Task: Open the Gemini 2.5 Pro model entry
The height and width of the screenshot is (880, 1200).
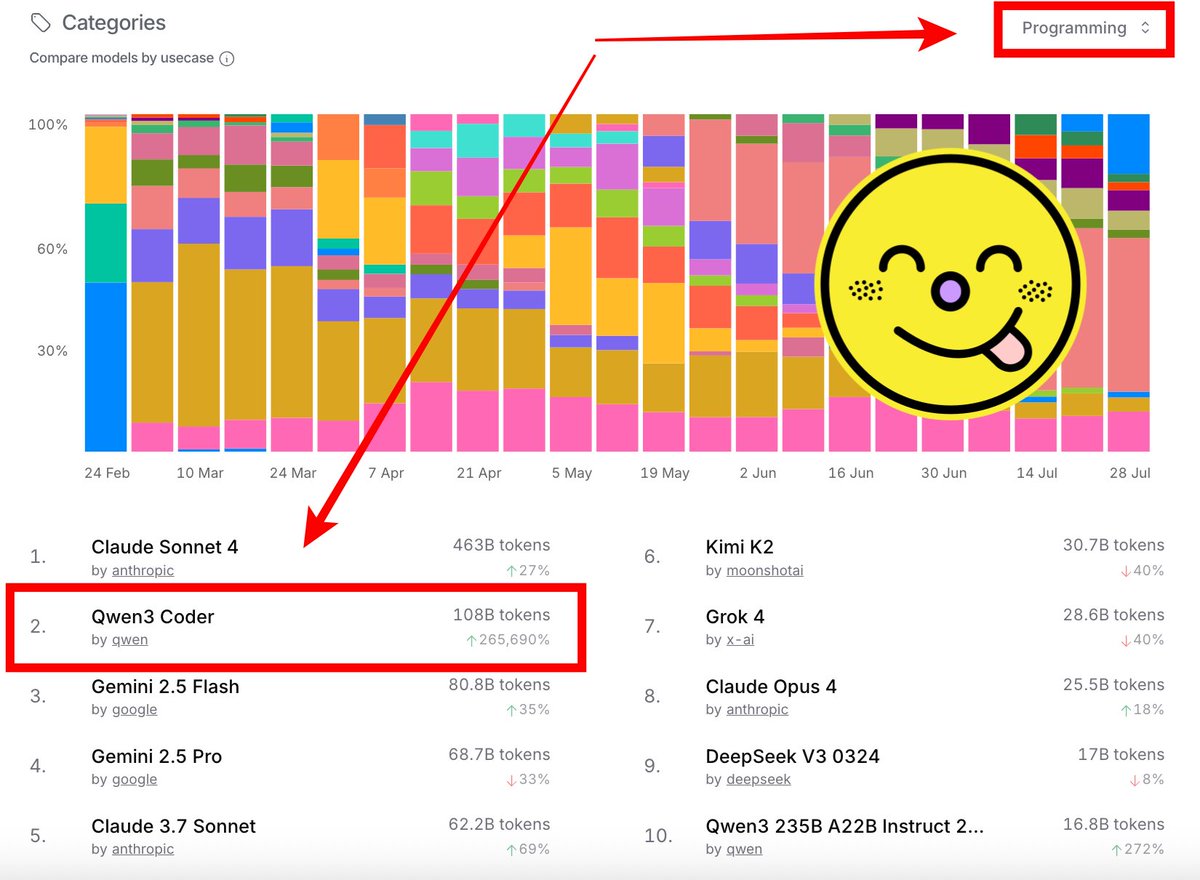Action: [x=157, y=757]
